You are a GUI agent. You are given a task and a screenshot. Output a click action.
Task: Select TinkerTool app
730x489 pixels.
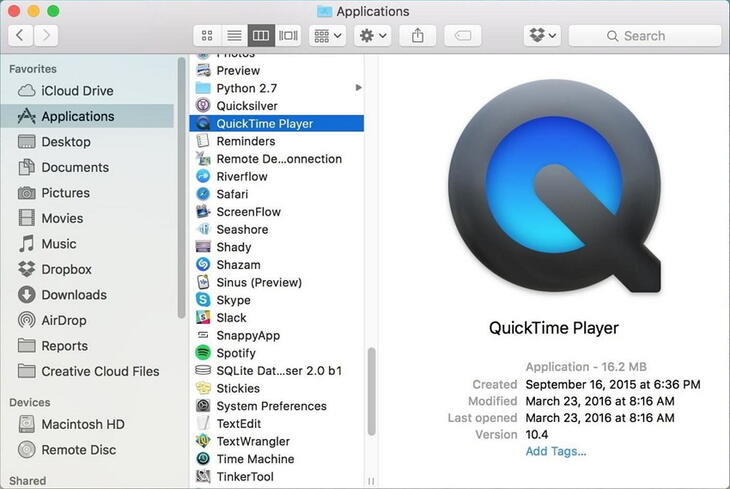coord(277,476)
